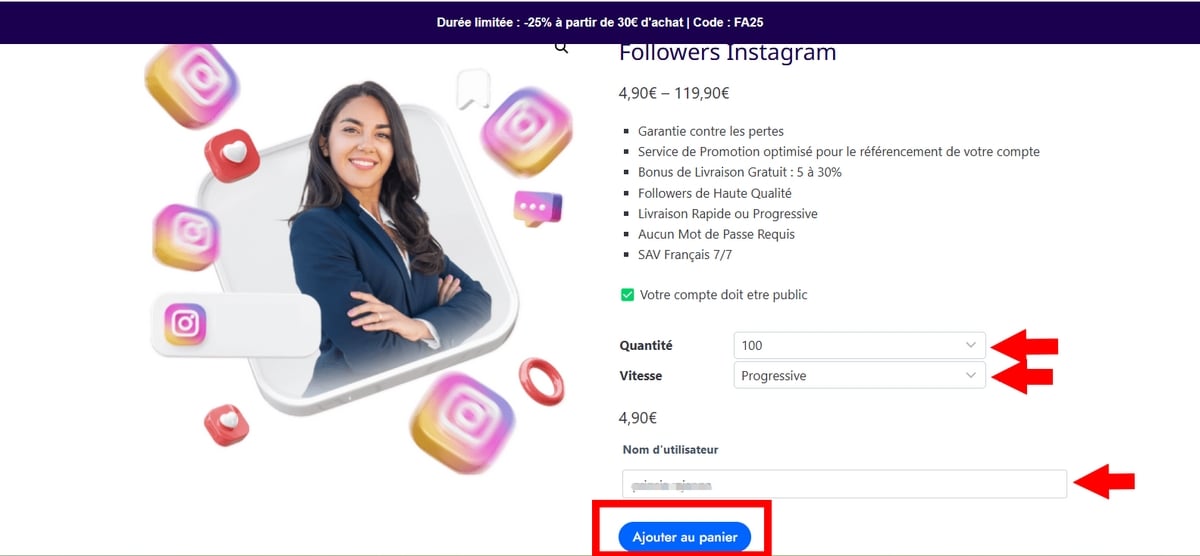Click the Ajouter au panier button

(684, 537)
